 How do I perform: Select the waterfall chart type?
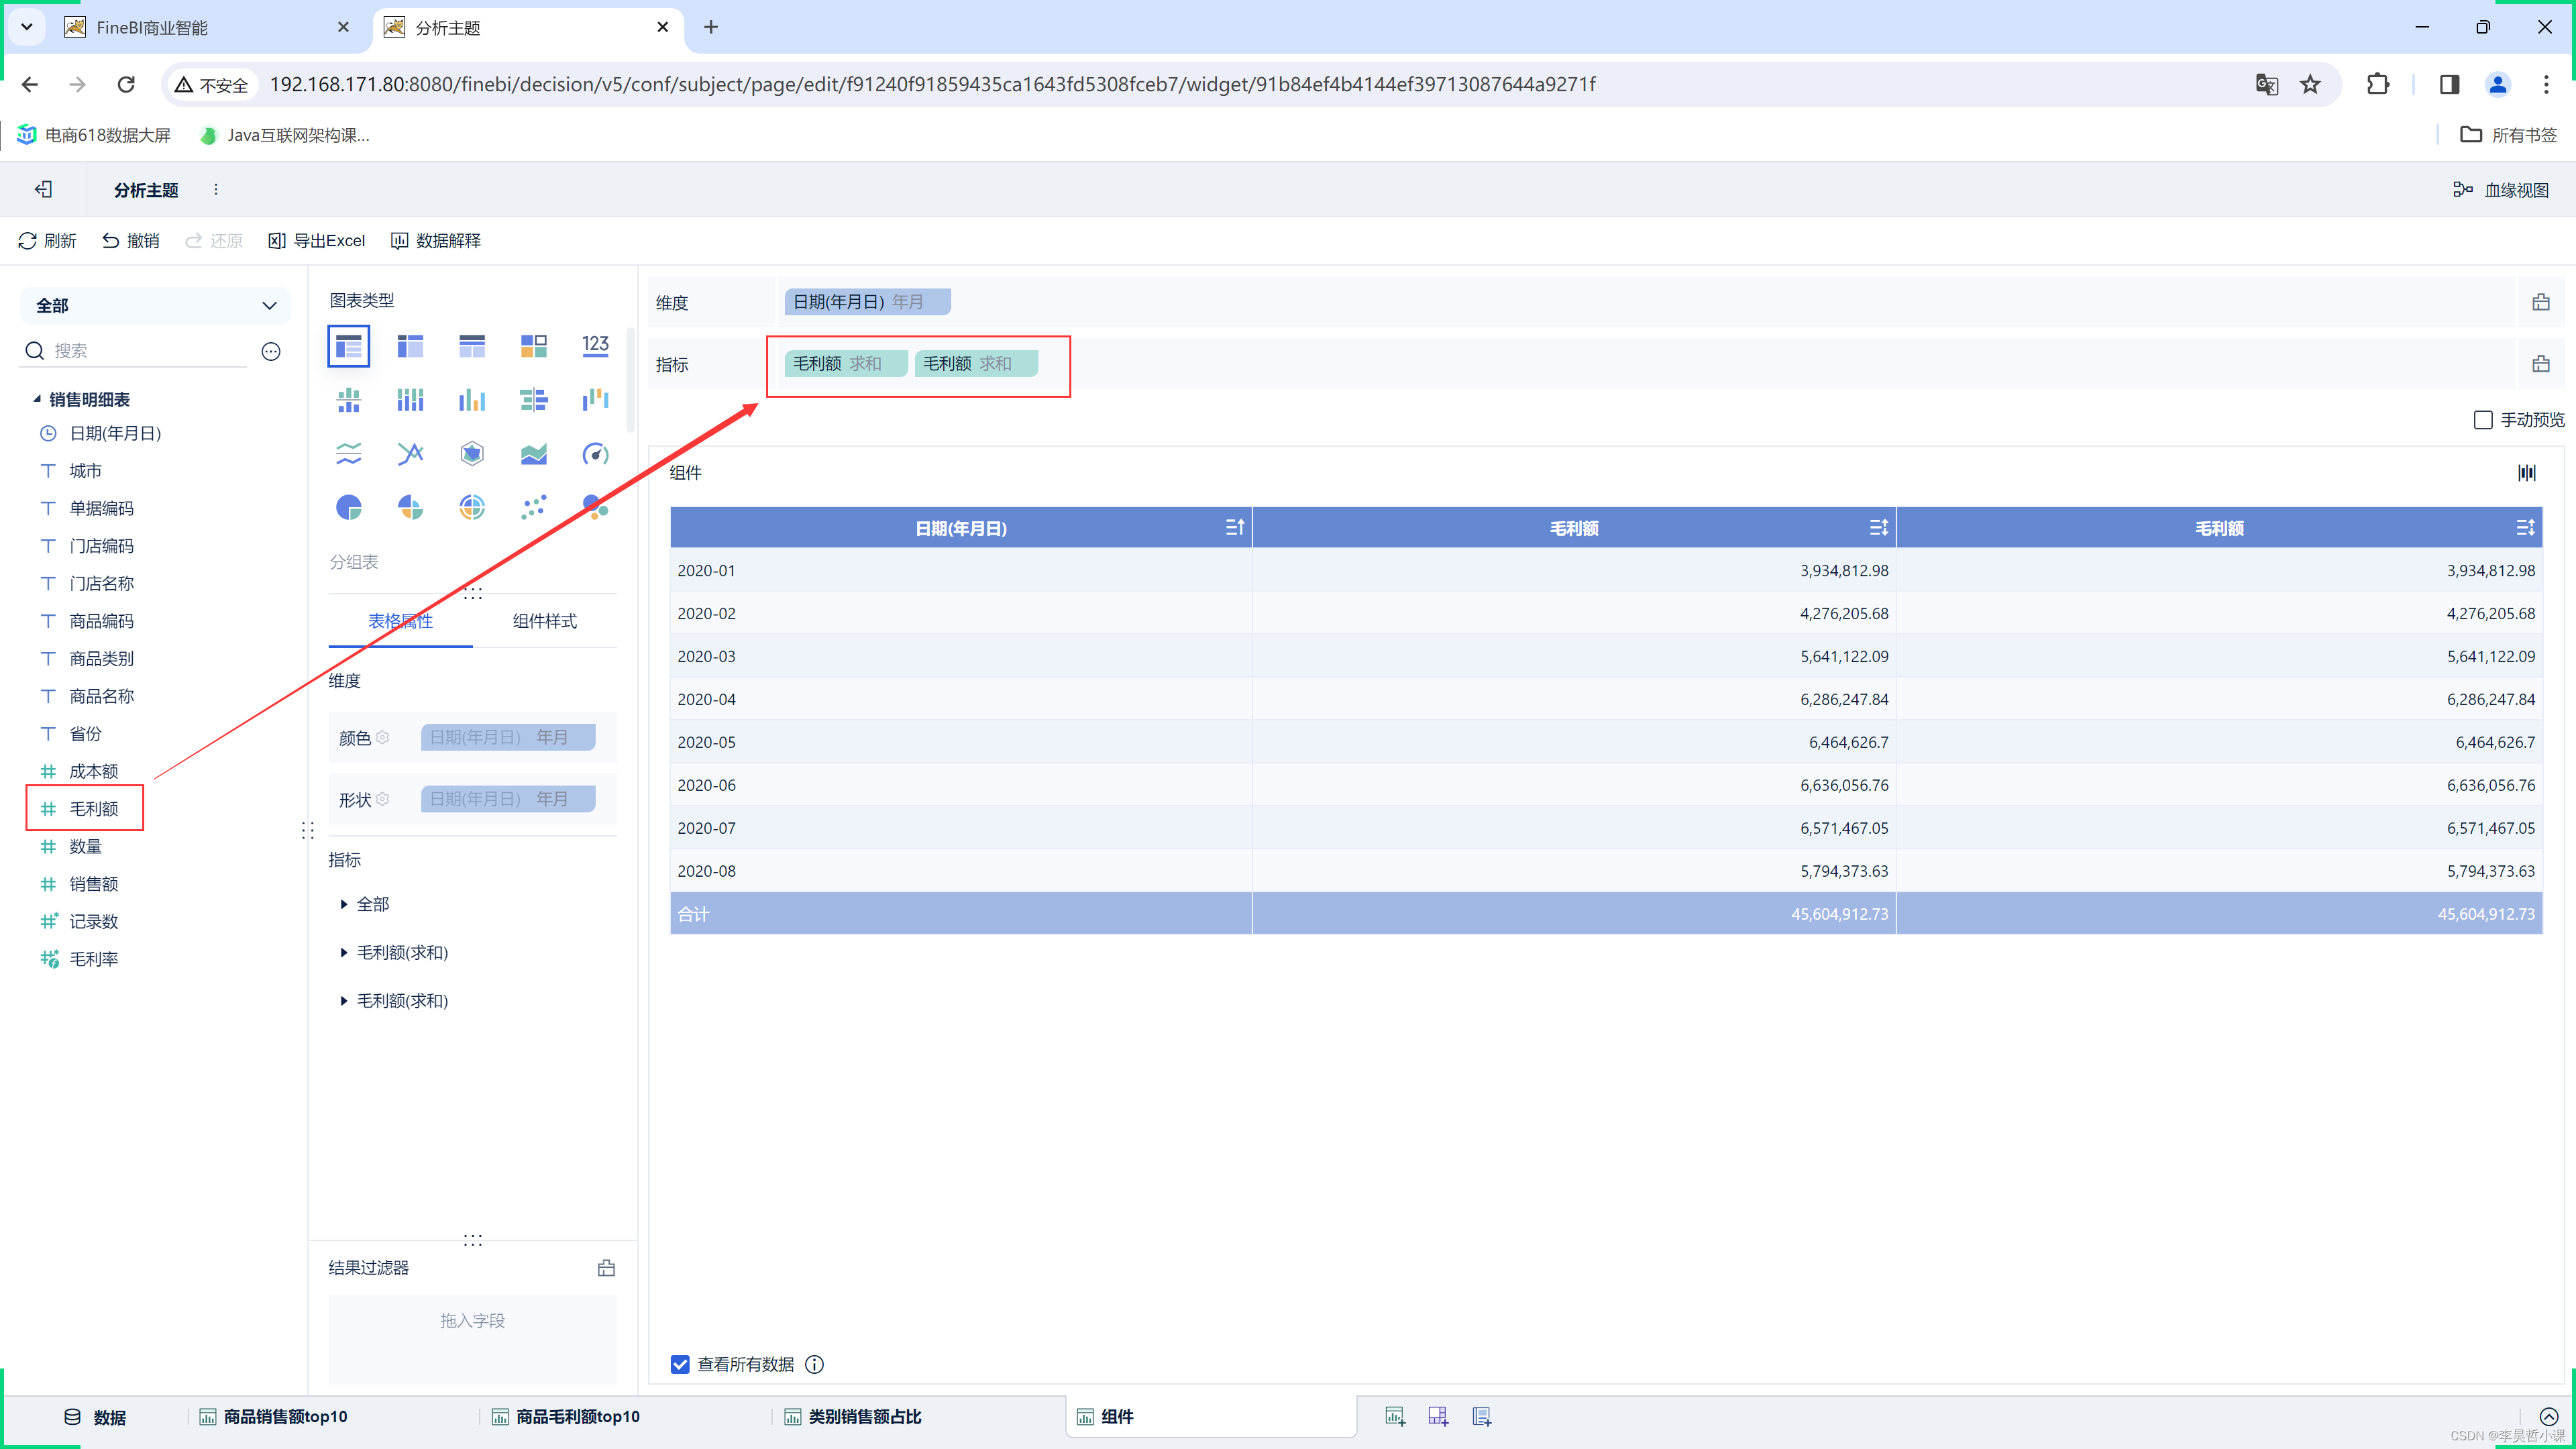[x=596, y=400]
